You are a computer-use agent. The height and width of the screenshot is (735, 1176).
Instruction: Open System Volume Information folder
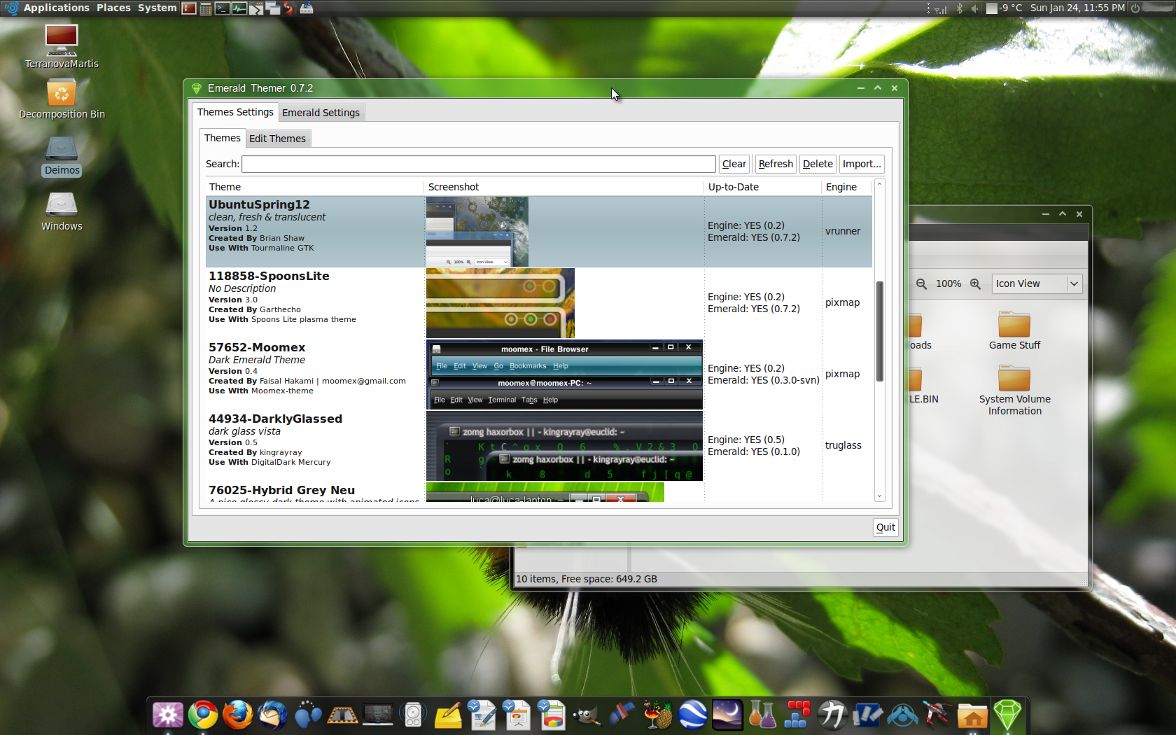(1014, 389)
